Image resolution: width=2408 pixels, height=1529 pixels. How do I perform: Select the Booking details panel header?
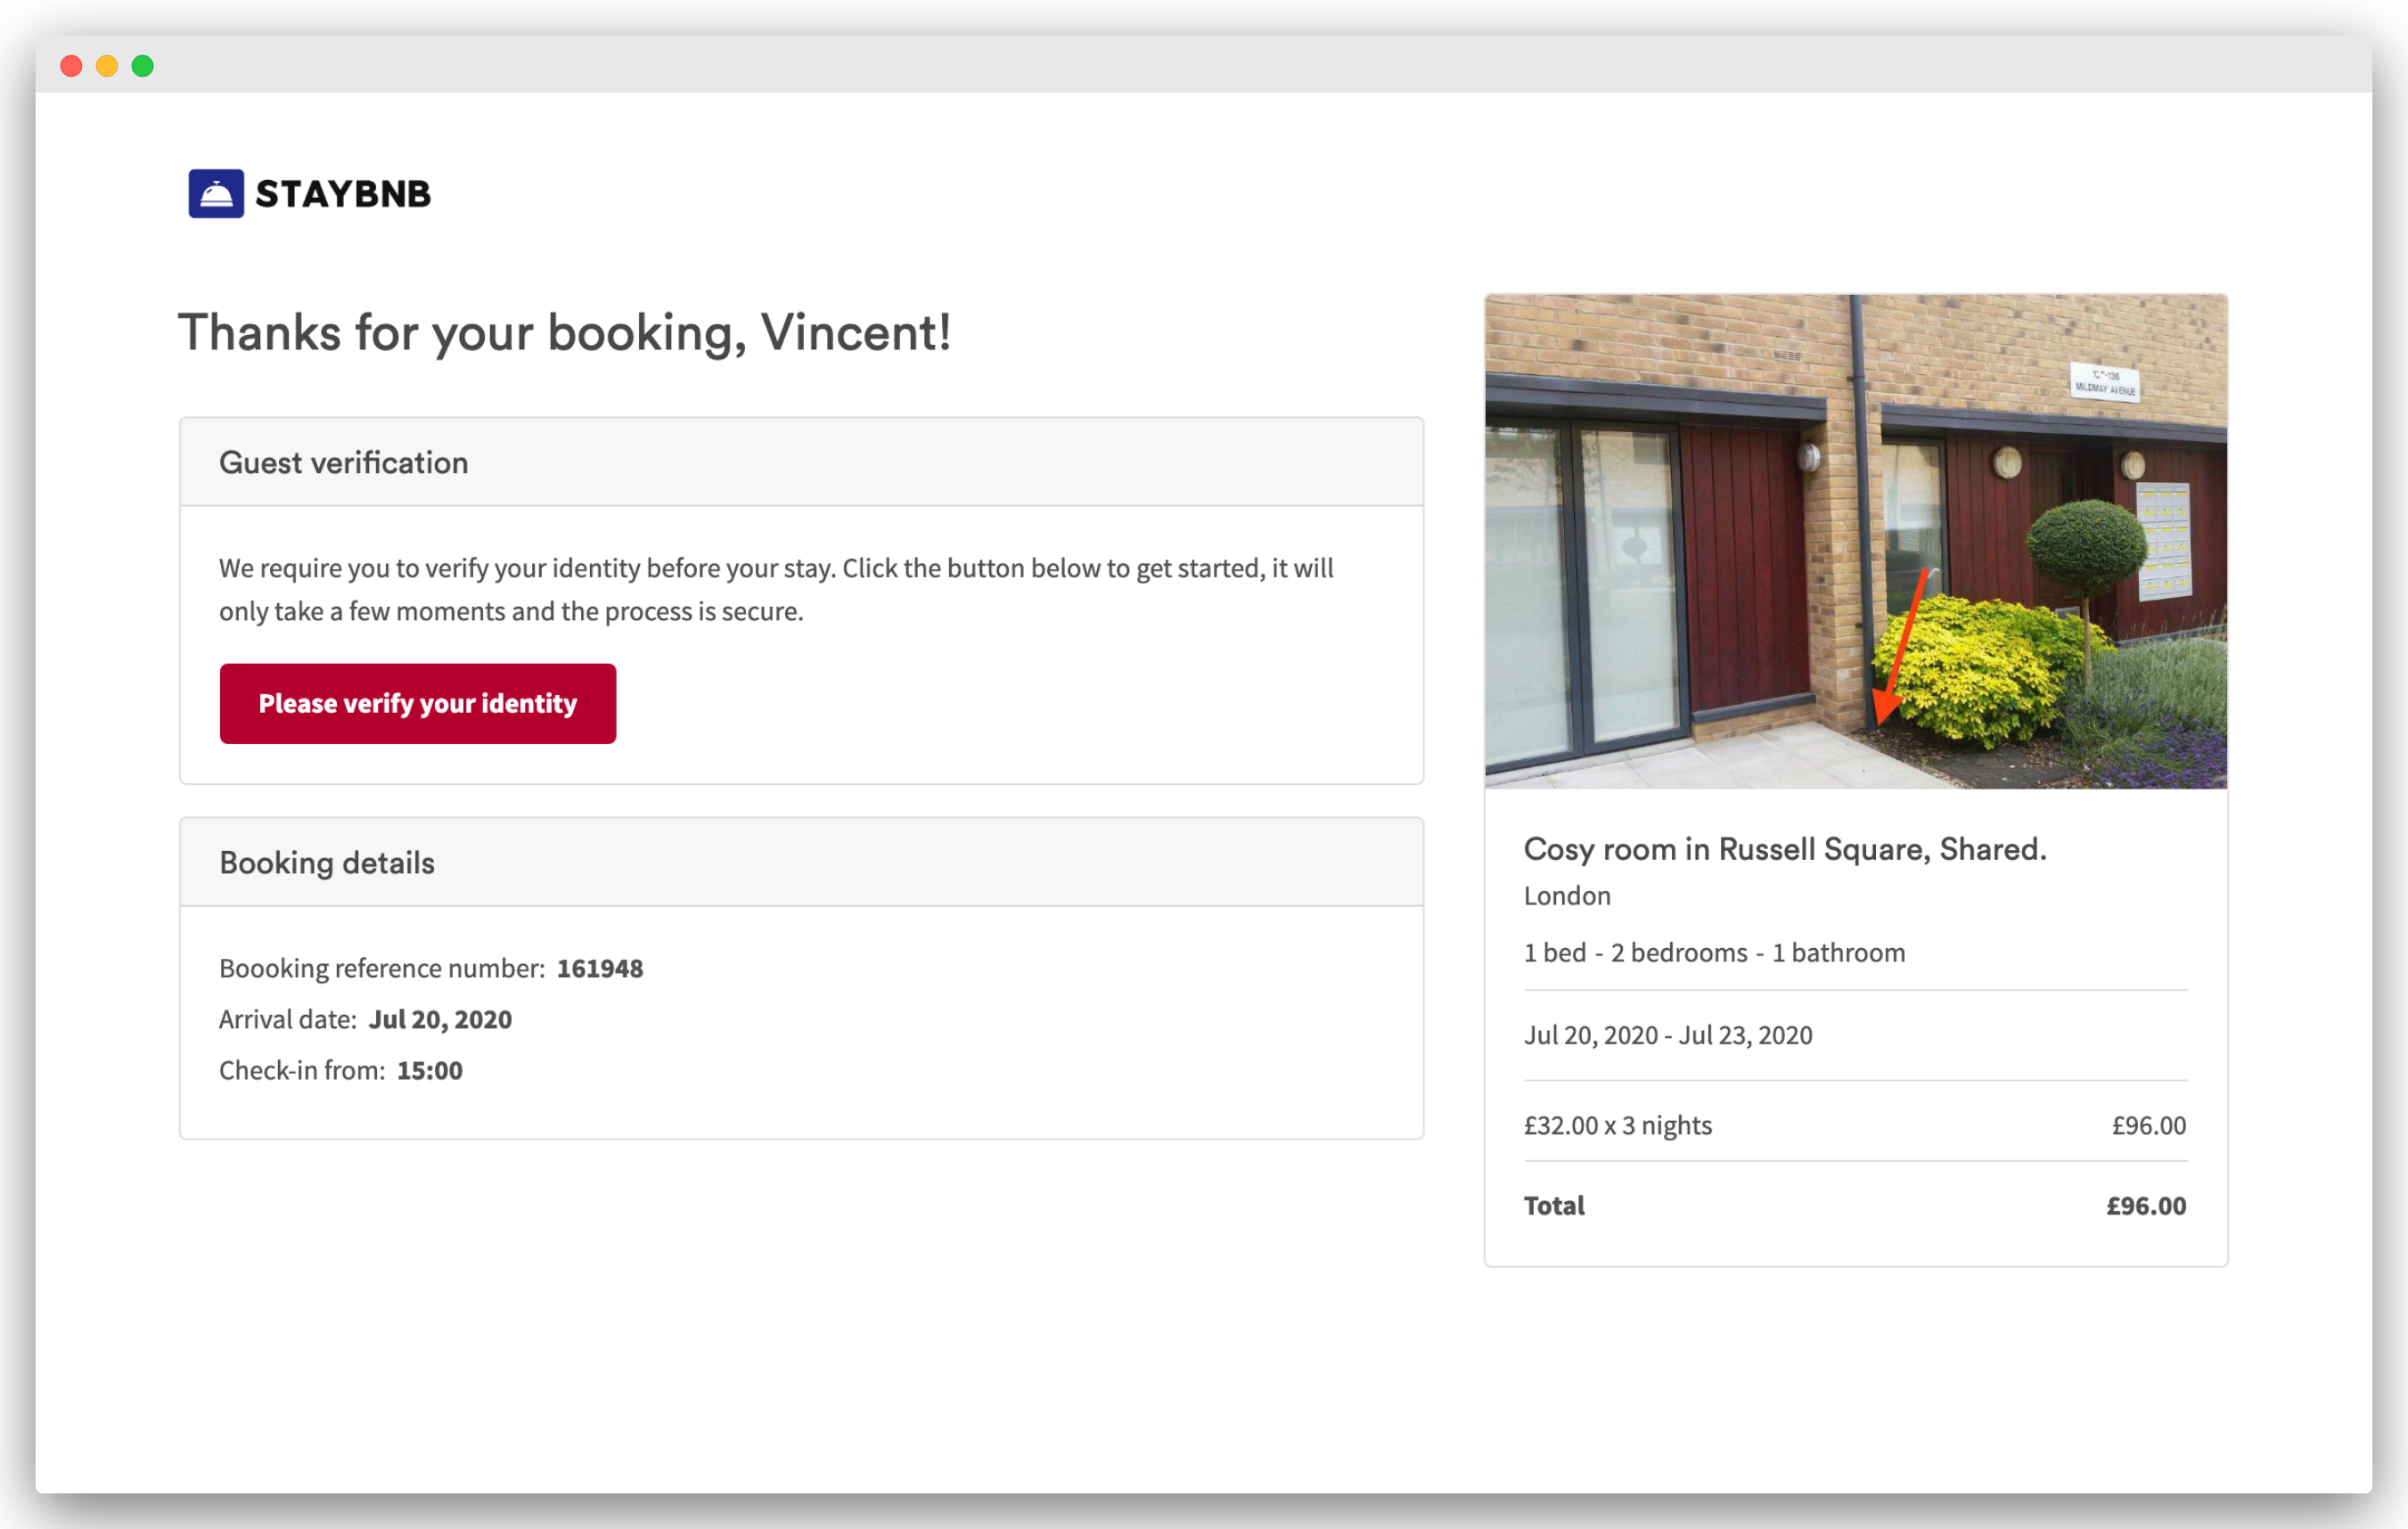(801, 862)
